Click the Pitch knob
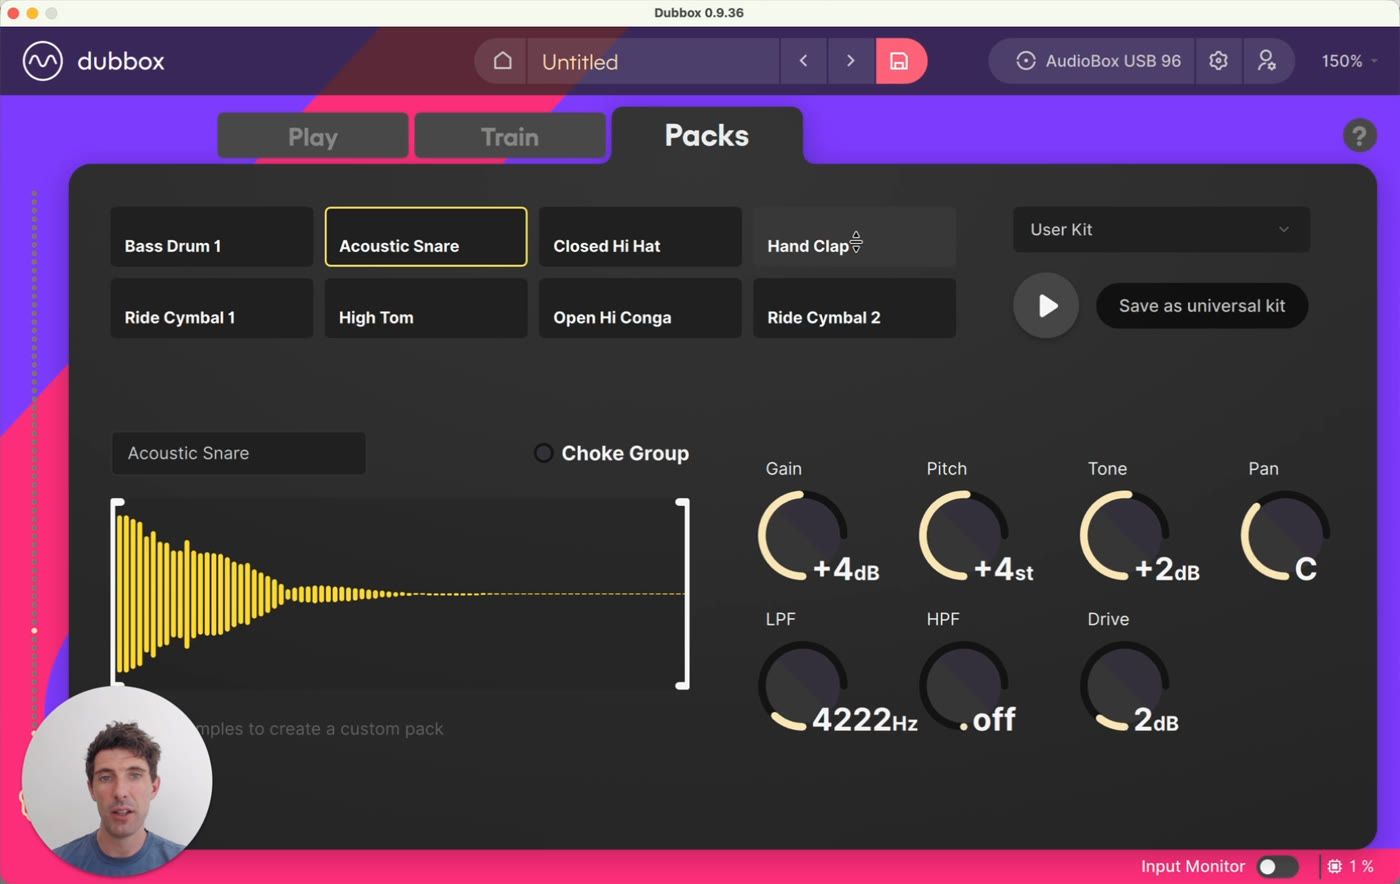 tap(964, 535)
